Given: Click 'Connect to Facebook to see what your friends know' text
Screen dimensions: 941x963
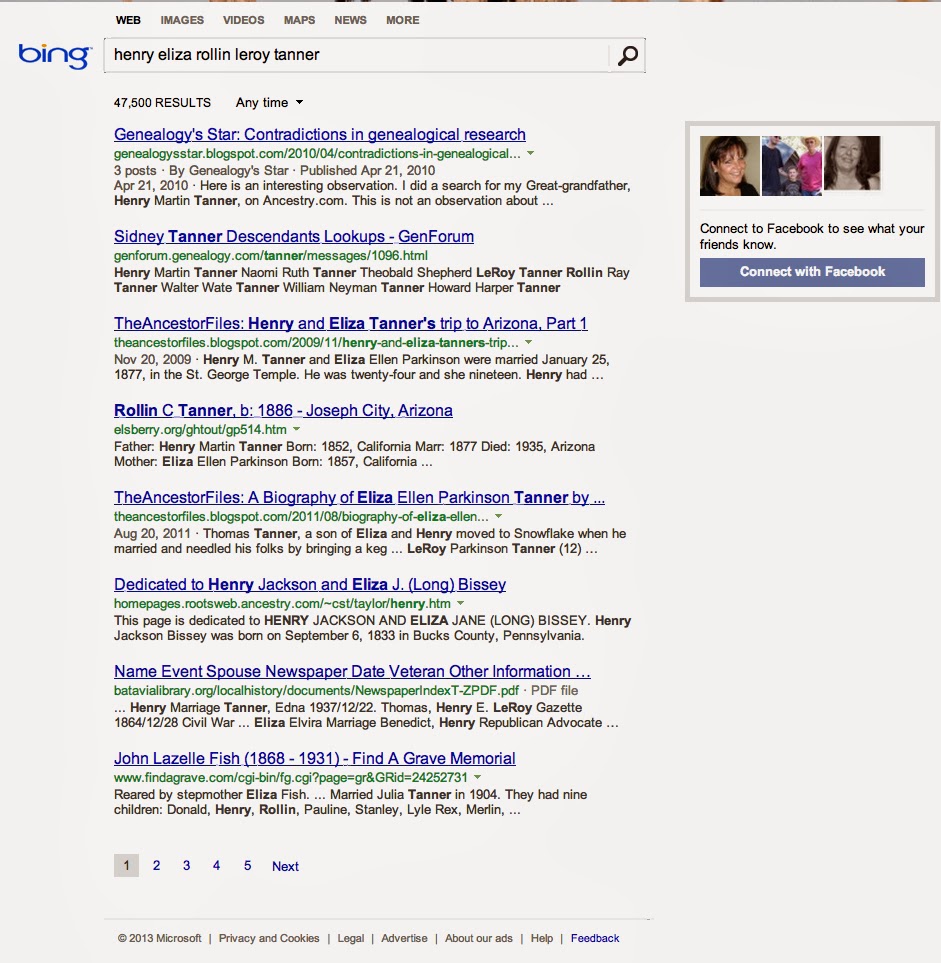Looking at the screenshot, I should coord(811,236).
